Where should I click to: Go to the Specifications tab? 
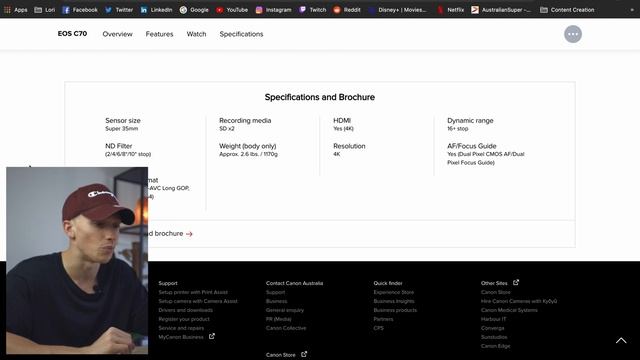(x=241, y=34)
